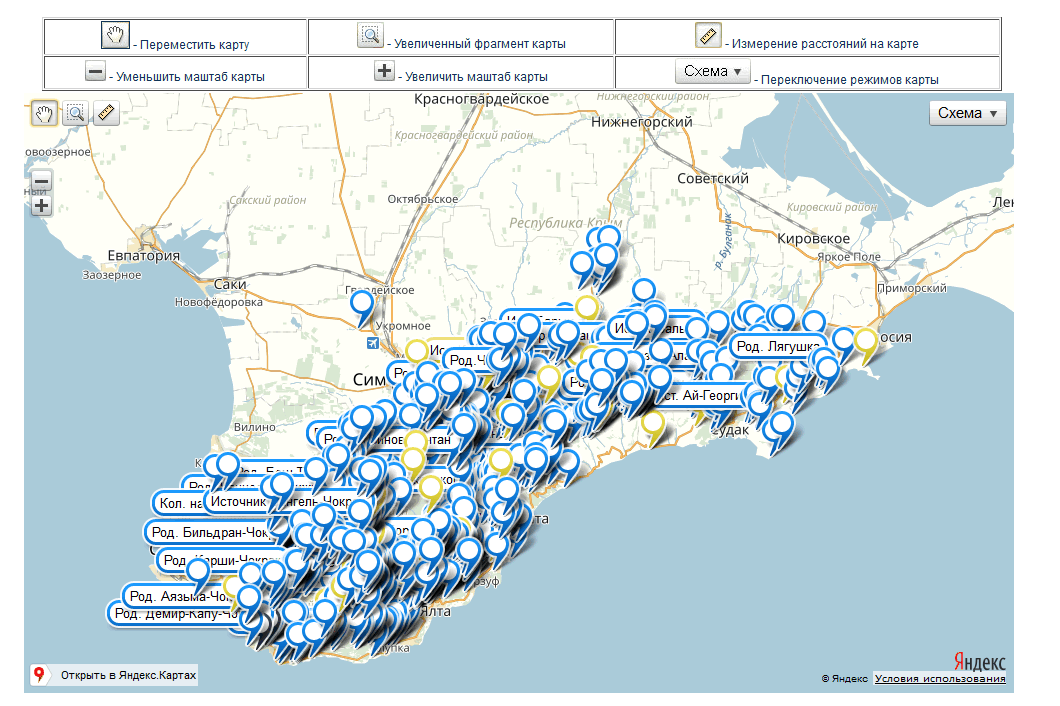Click the Новофёдоровка label
Image resolution: width=1060 pixels, height=706 pixels.
point(218,302)
